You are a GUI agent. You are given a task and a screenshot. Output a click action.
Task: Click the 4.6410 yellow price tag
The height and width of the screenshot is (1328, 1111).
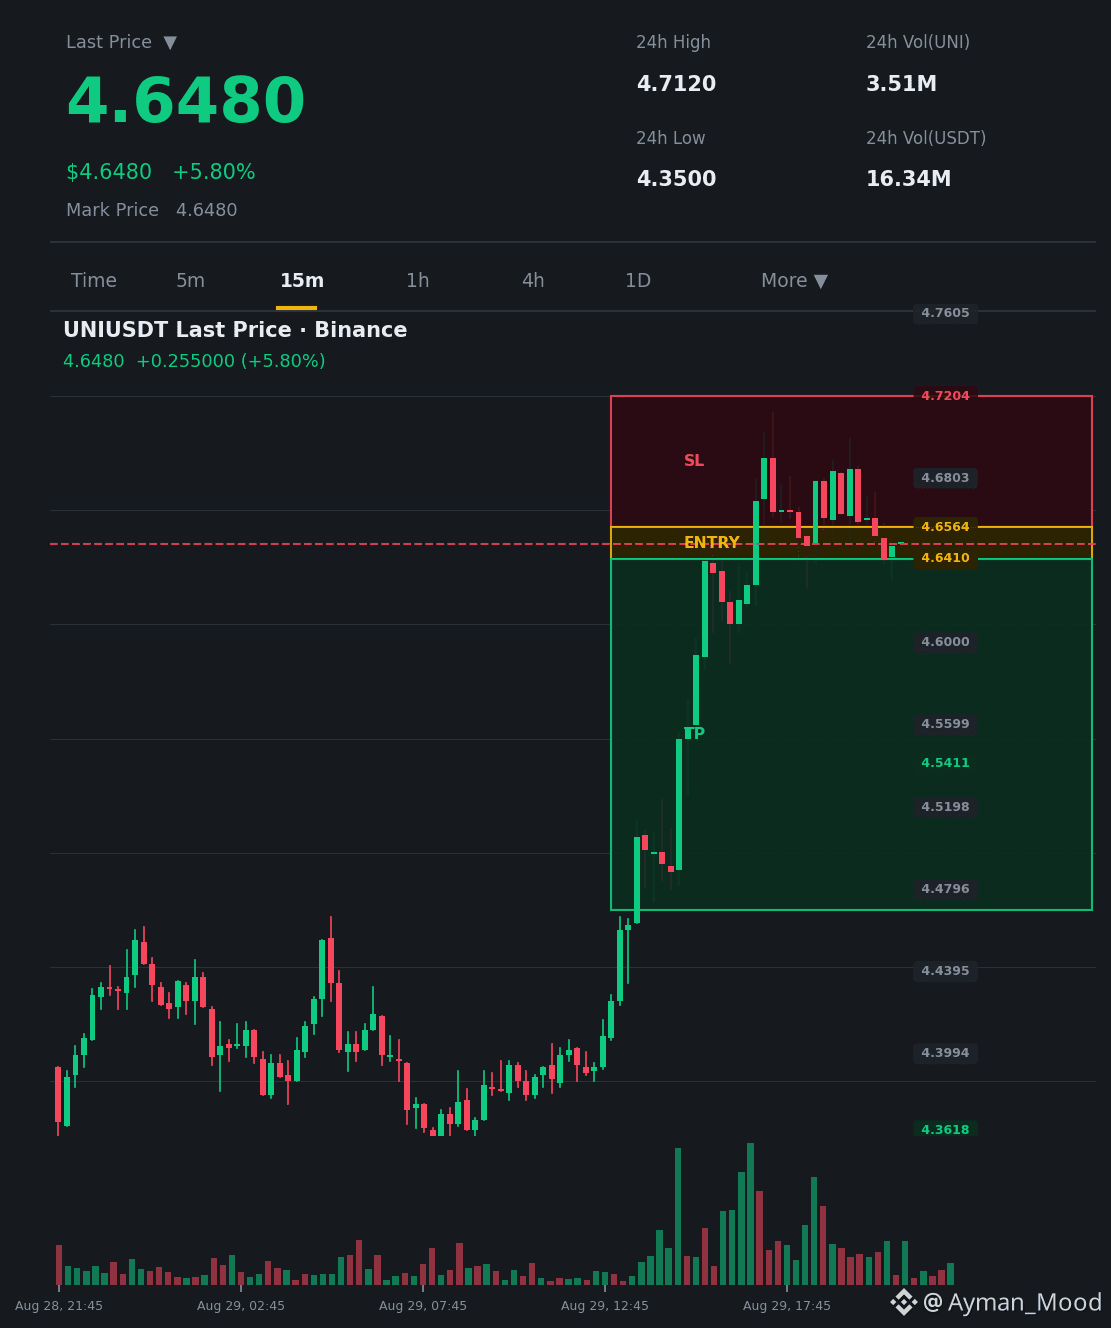click(x=945, y=558)
